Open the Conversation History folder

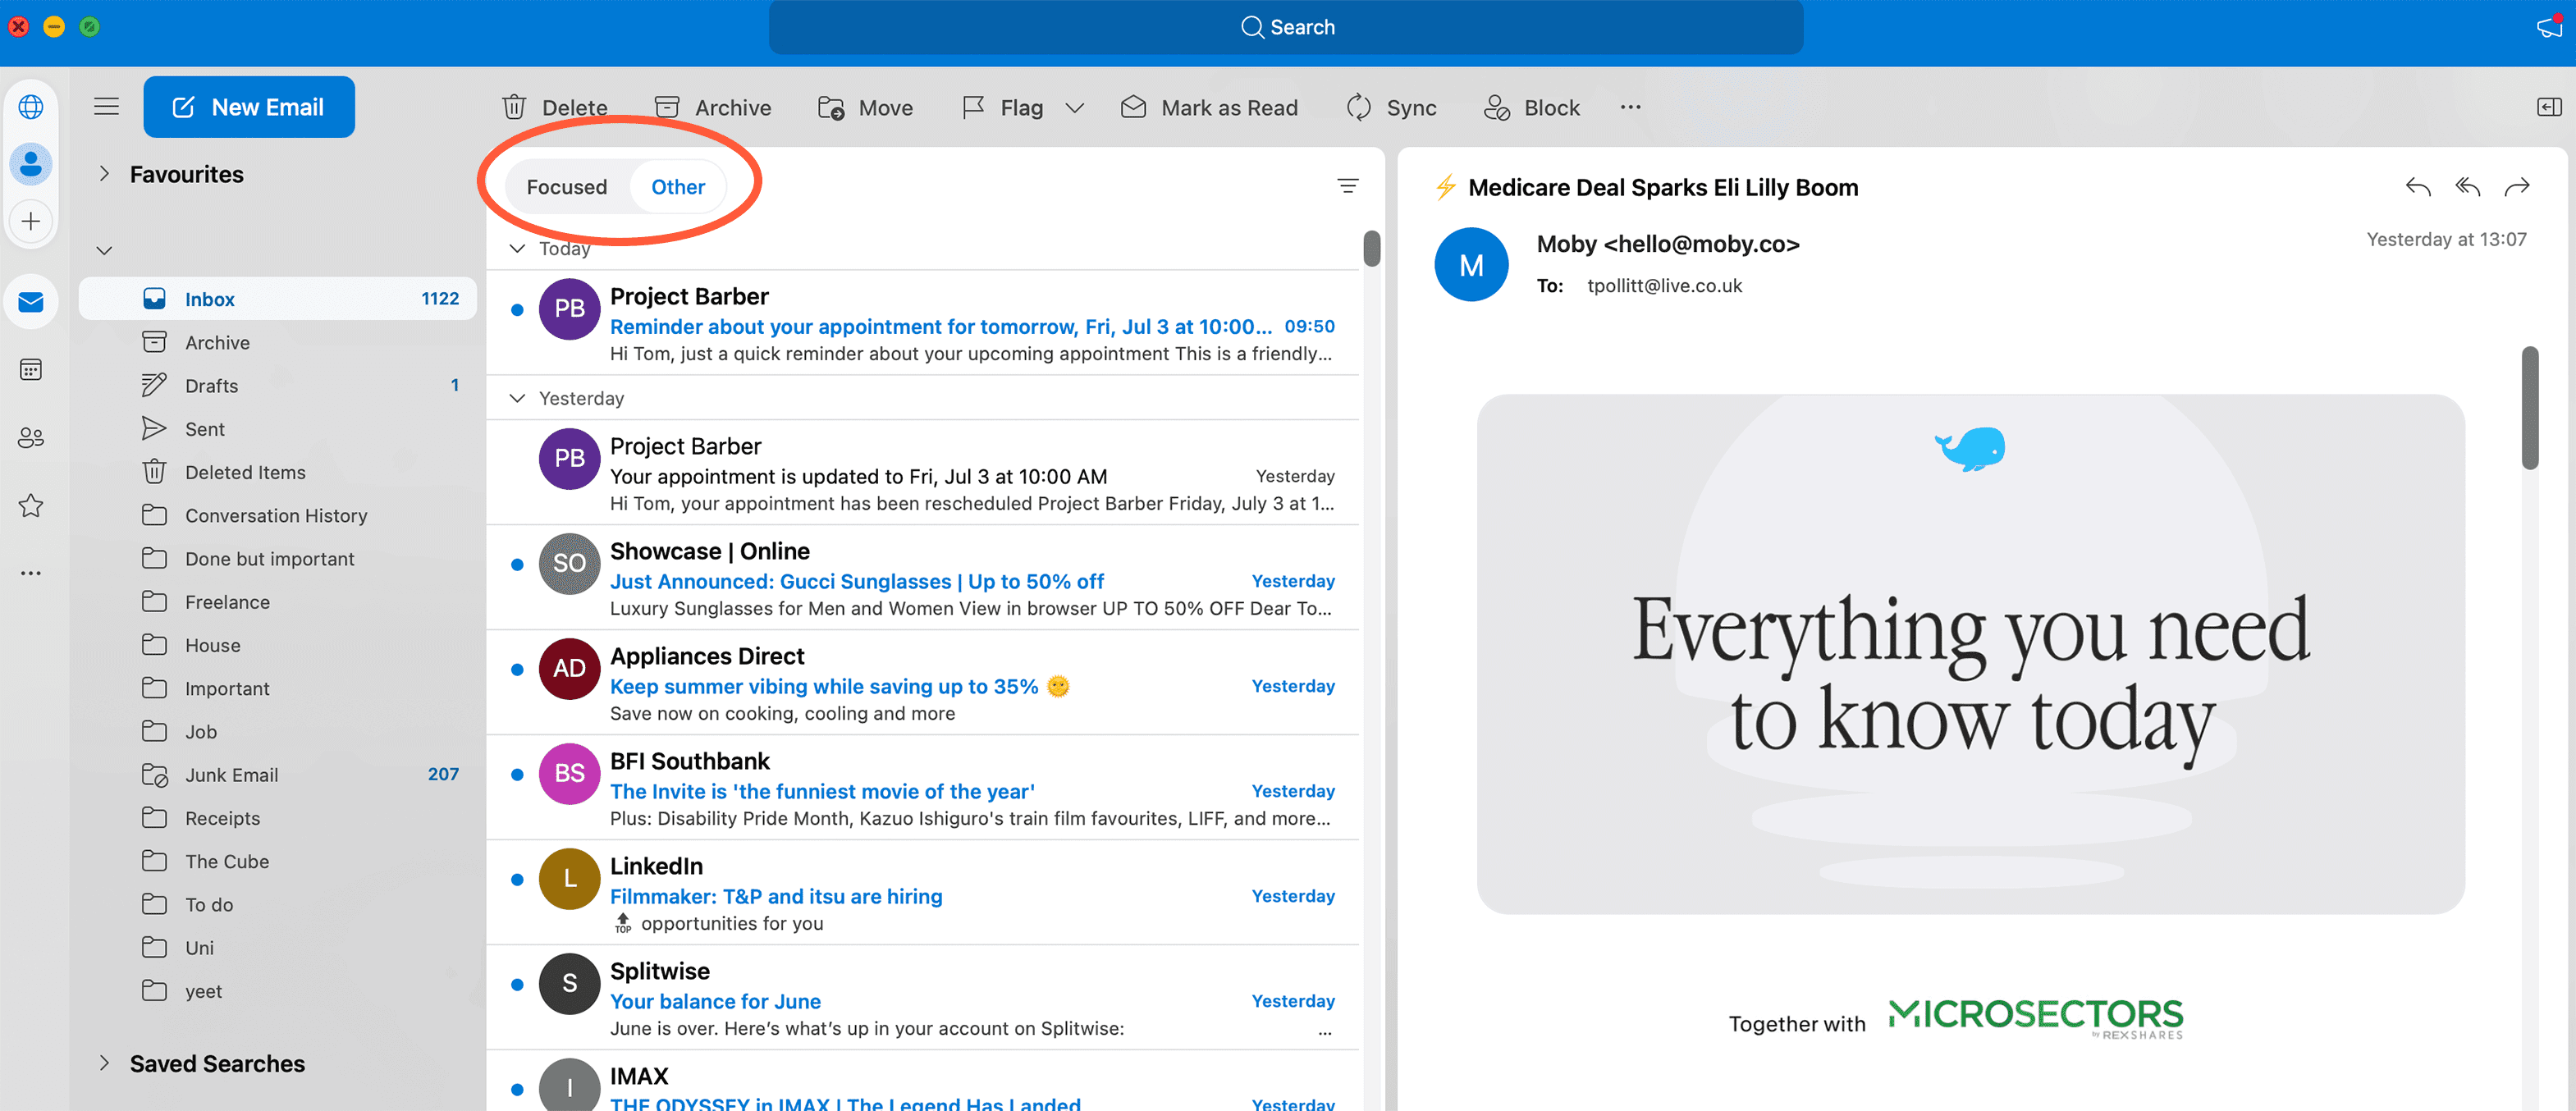click(x=278, y=515)
